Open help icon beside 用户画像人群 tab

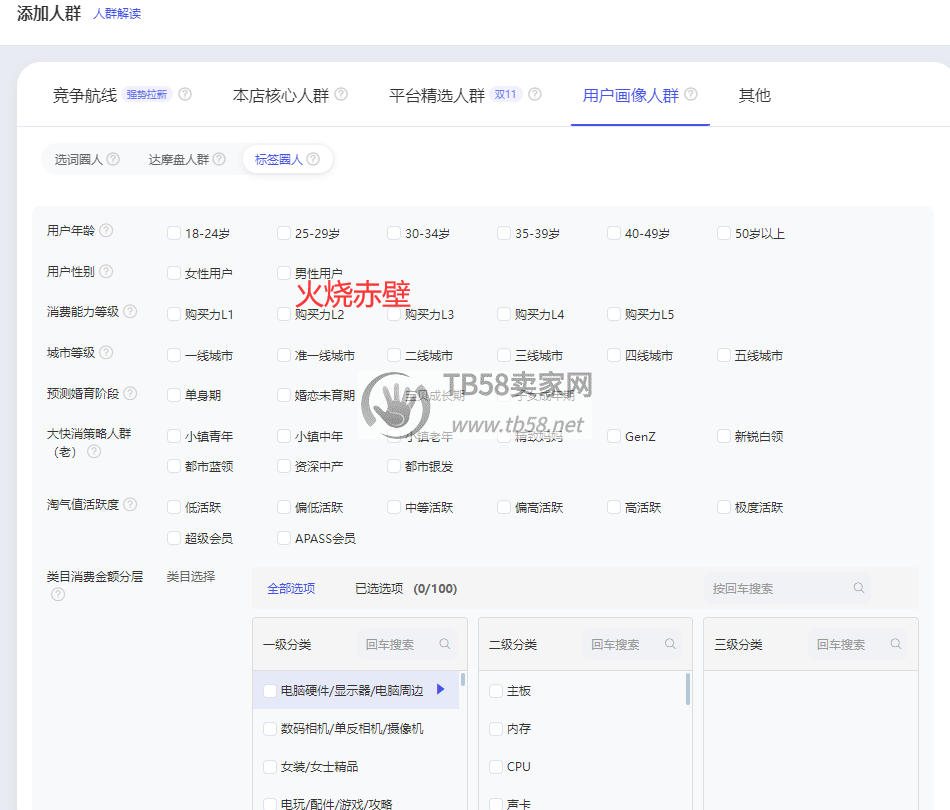[x=691, y=95]
